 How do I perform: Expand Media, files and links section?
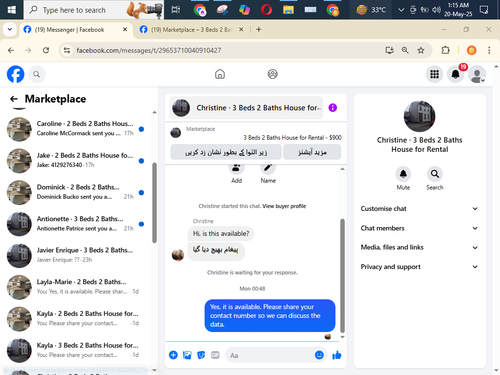tap(419, 247)
